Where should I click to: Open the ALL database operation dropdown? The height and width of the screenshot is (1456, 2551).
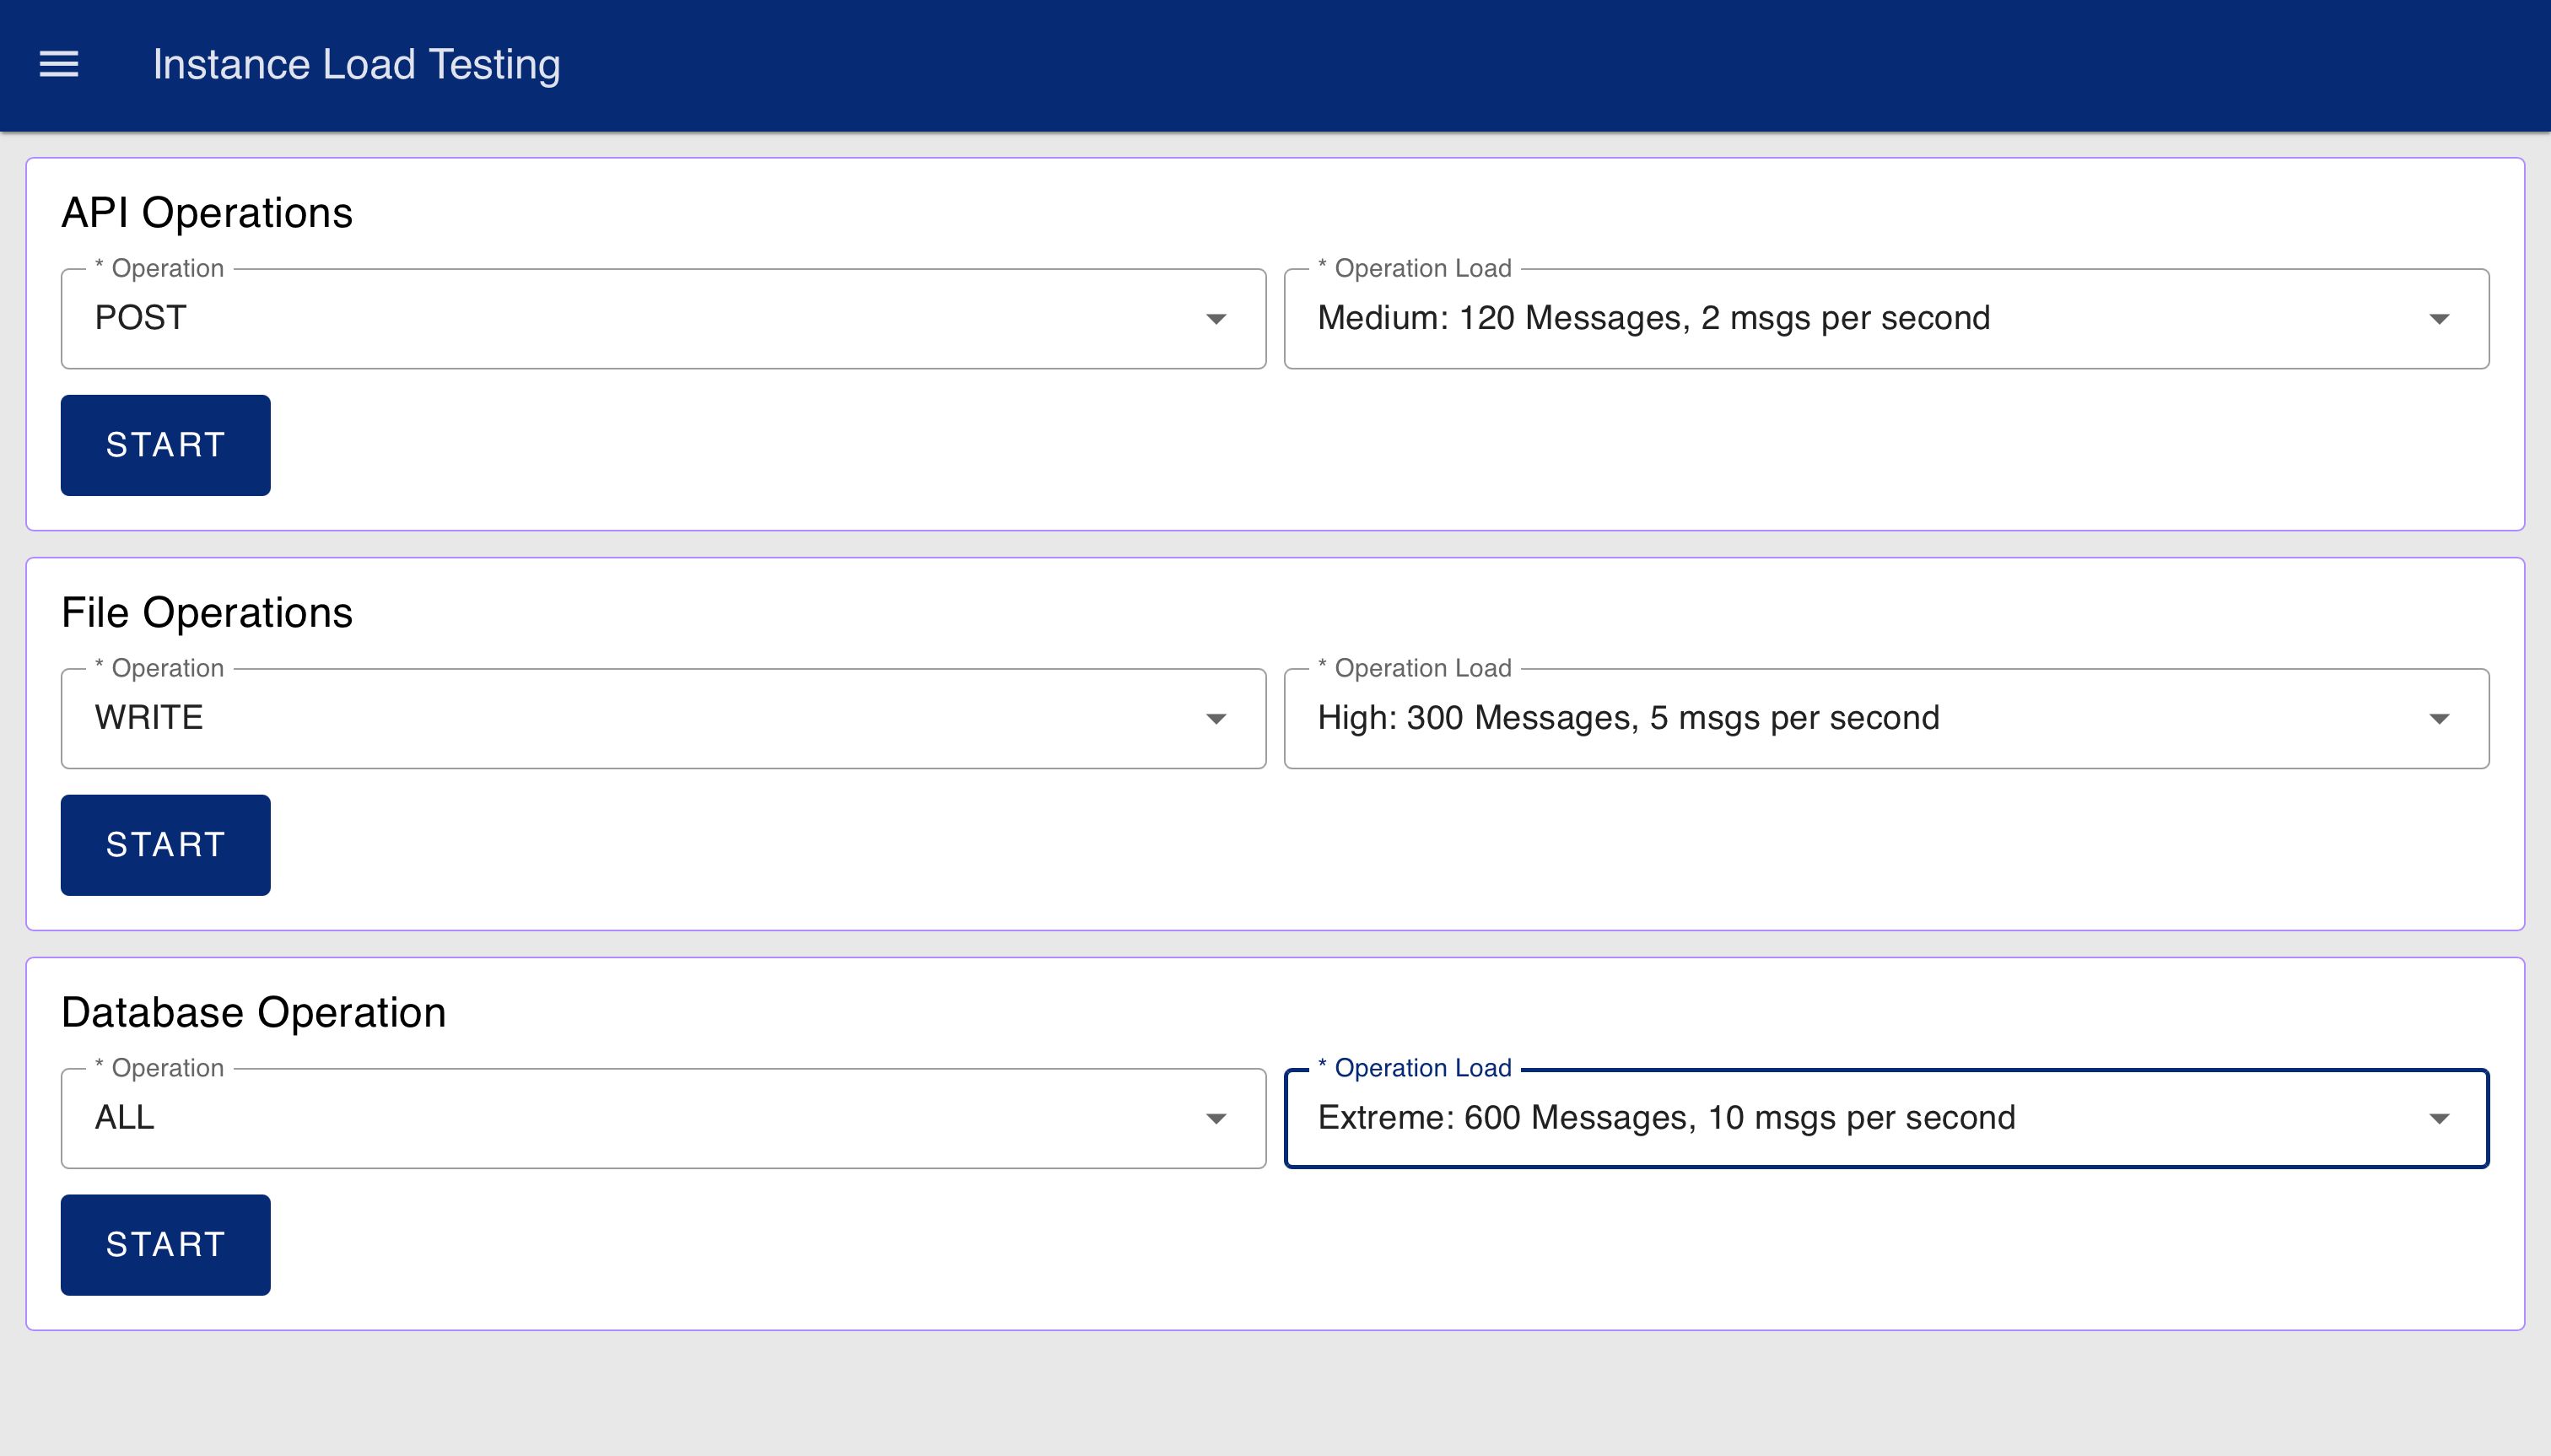click(x=640, y=1119)
